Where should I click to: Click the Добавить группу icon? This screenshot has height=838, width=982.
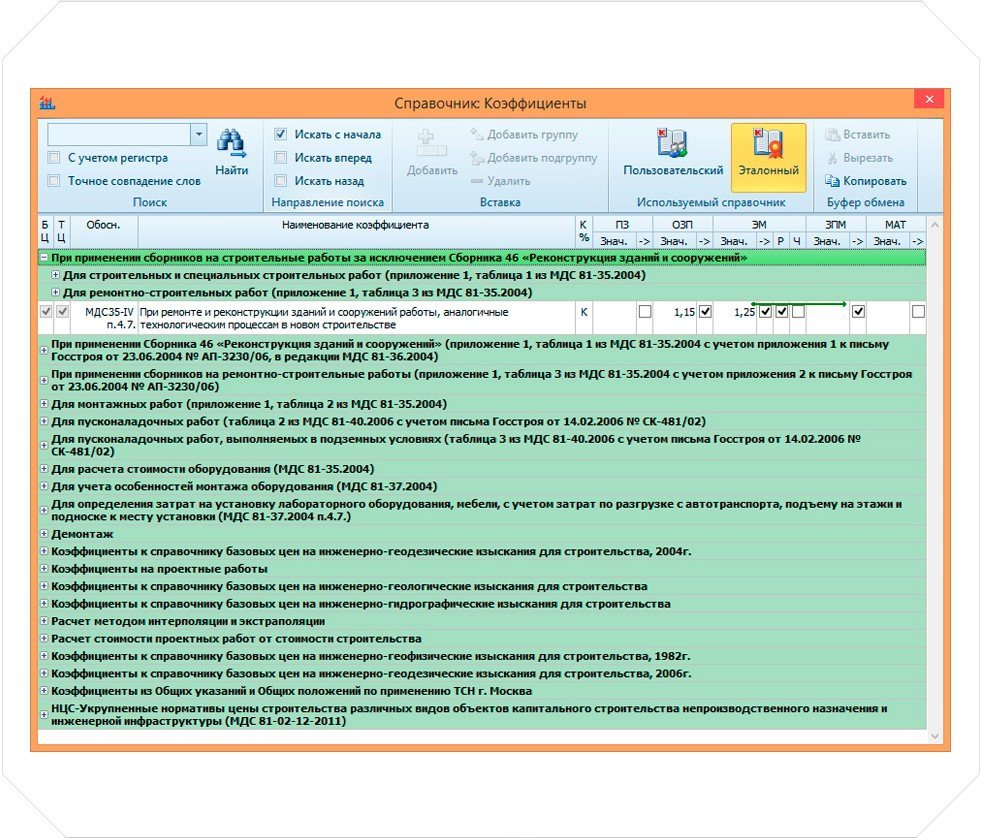coord(477,135)
